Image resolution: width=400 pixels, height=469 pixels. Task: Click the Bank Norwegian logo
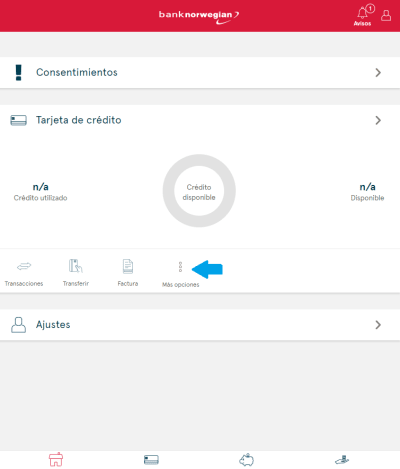tap(199, 17)
